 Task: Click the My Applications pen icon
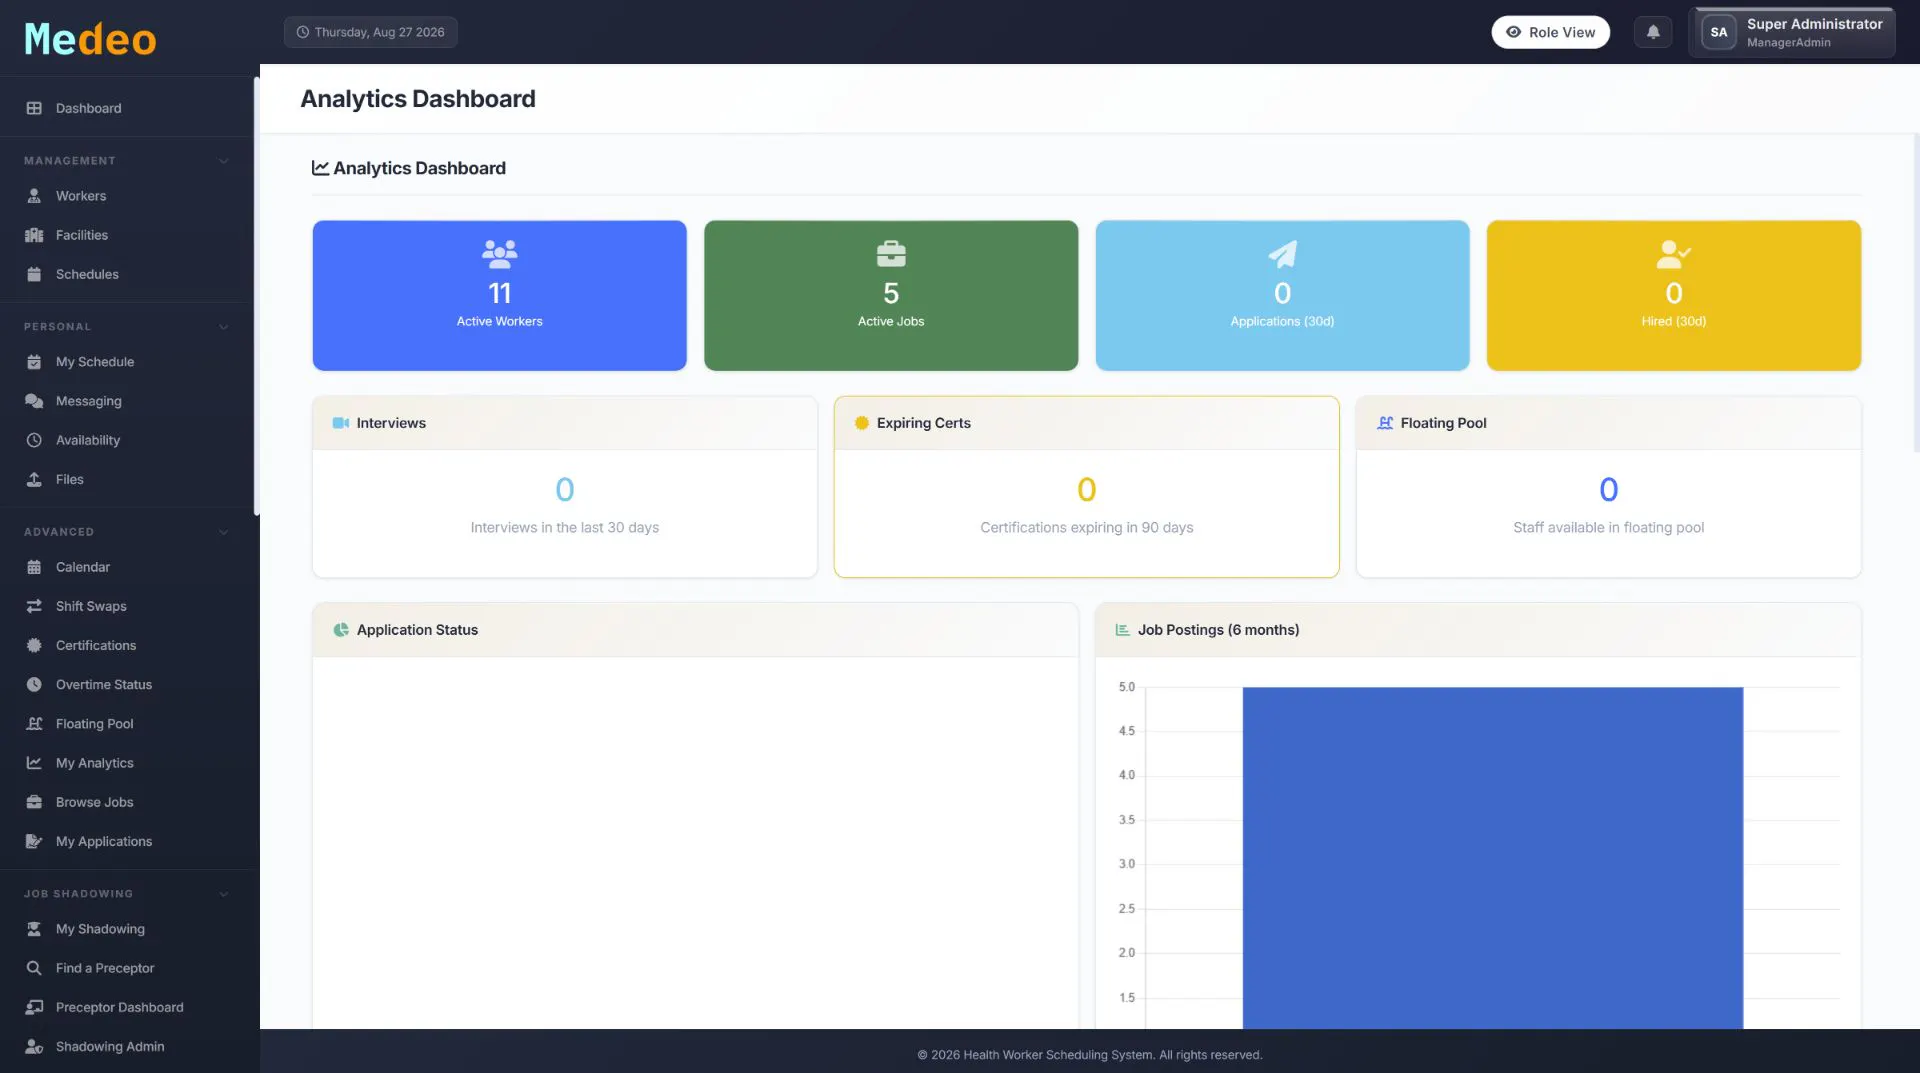point(34,841)
